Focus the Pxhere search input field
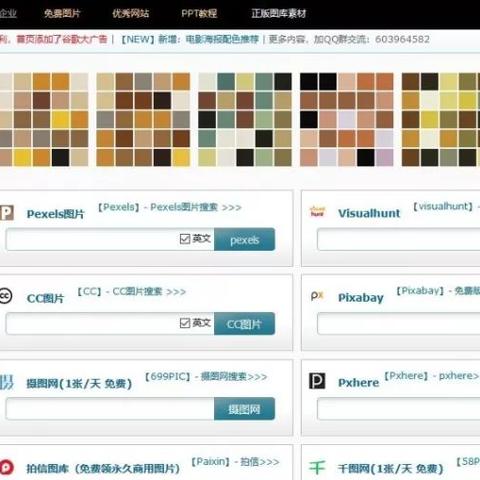Screen dimensions: 480x480 pos(399,409)
